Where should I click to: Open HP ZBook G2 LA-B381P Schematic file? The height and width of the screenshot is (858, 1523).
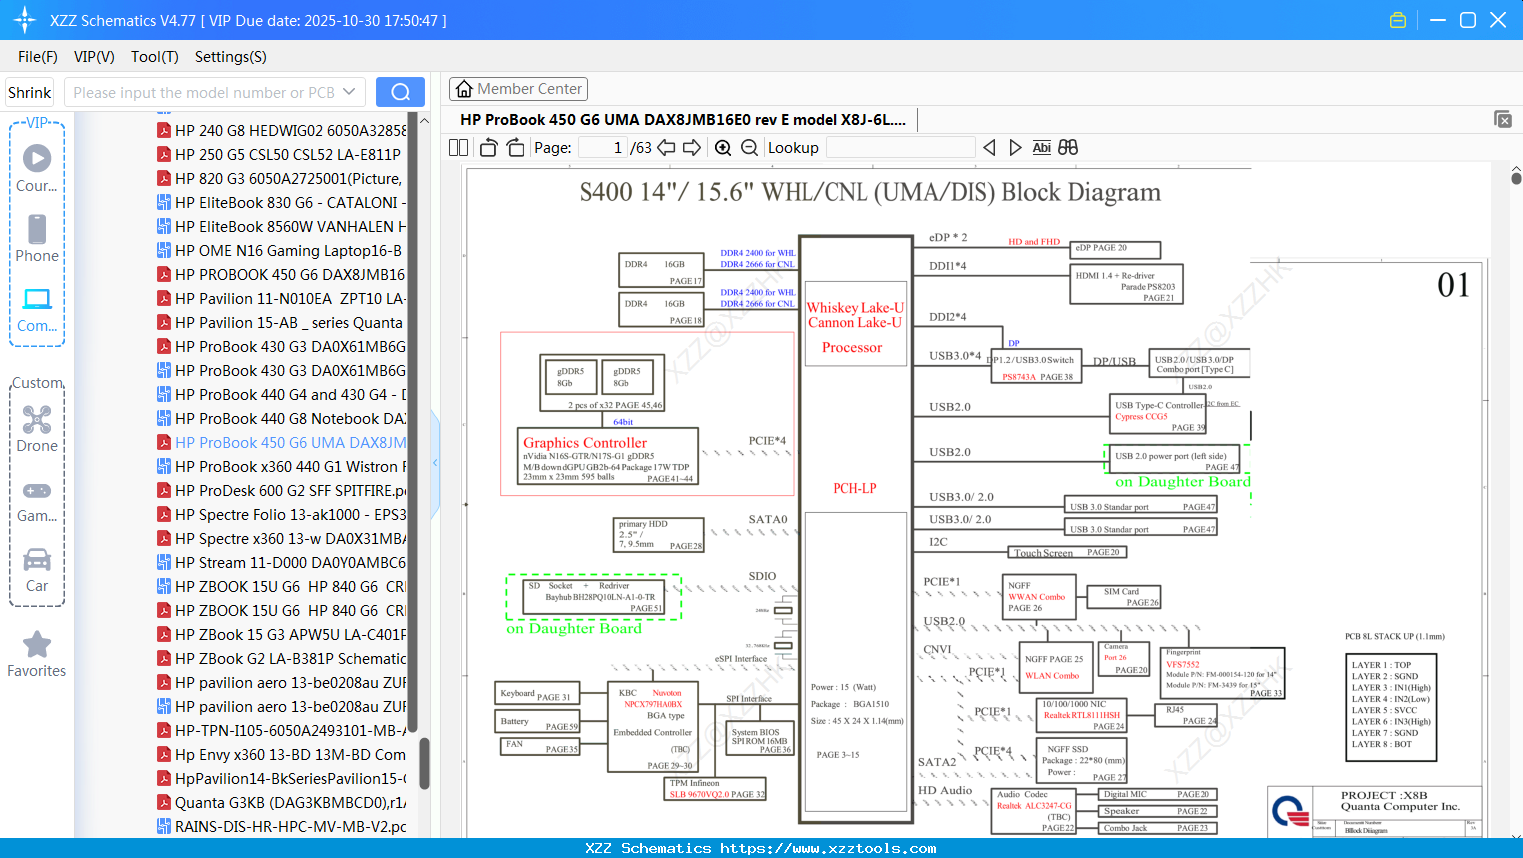pos(281,658)
